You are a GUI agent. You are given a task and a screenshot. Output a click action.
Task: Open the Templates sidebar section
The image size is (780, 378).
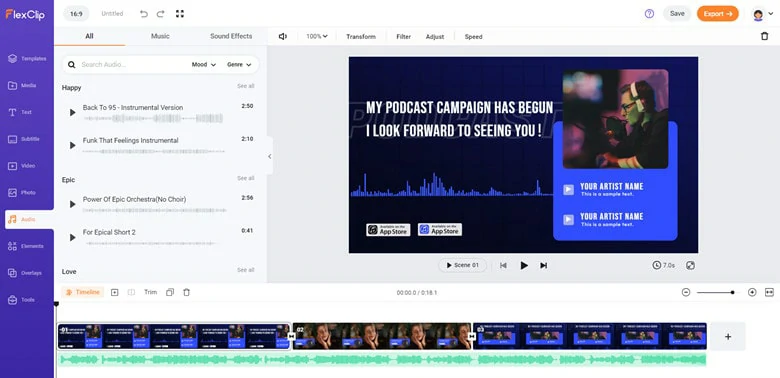click(27, 59)
